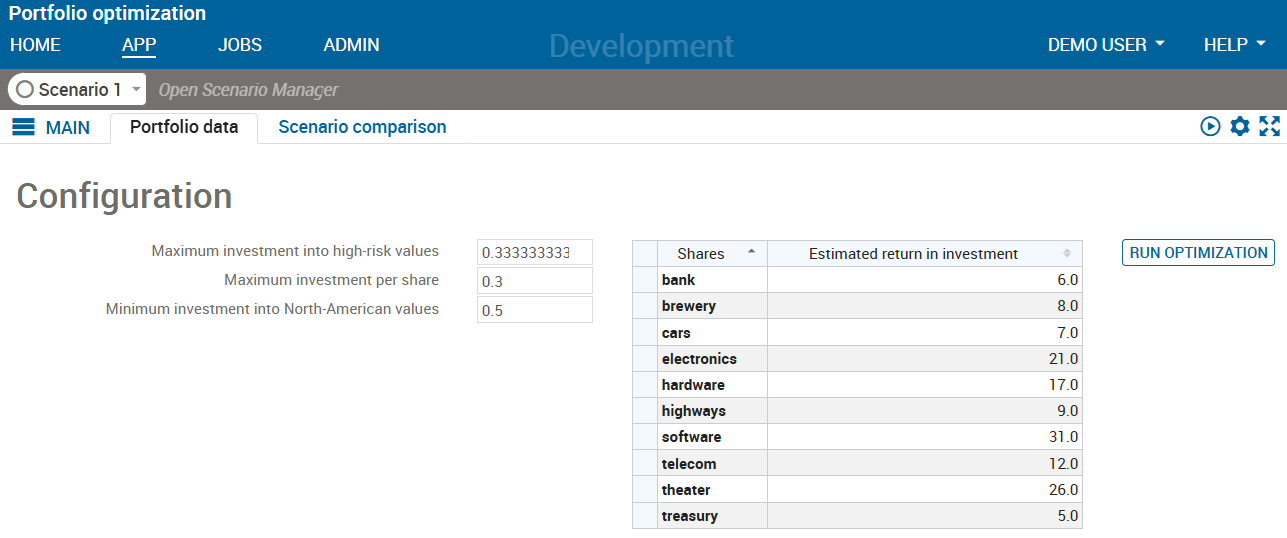This screenshot has width=1287, height=538.
Task: Click the Scenario 1 circle status icon
Action: pyautogui.click(x=25, y=90)
